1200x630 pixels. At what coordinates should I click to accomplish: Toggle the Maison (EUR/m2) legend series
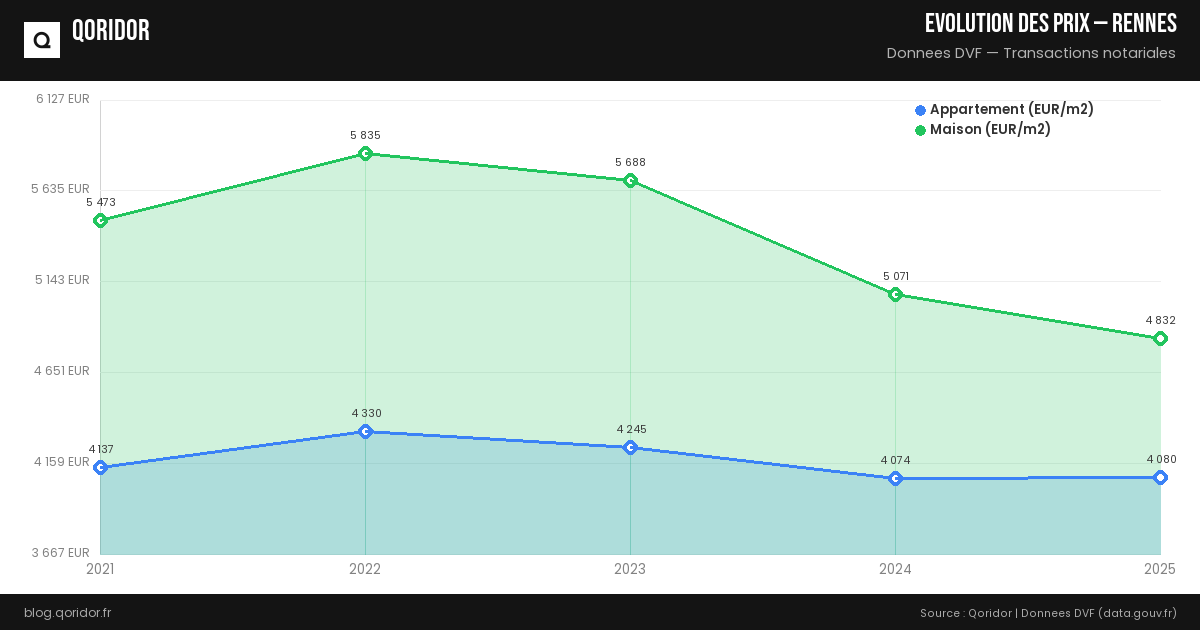[990, 130]
